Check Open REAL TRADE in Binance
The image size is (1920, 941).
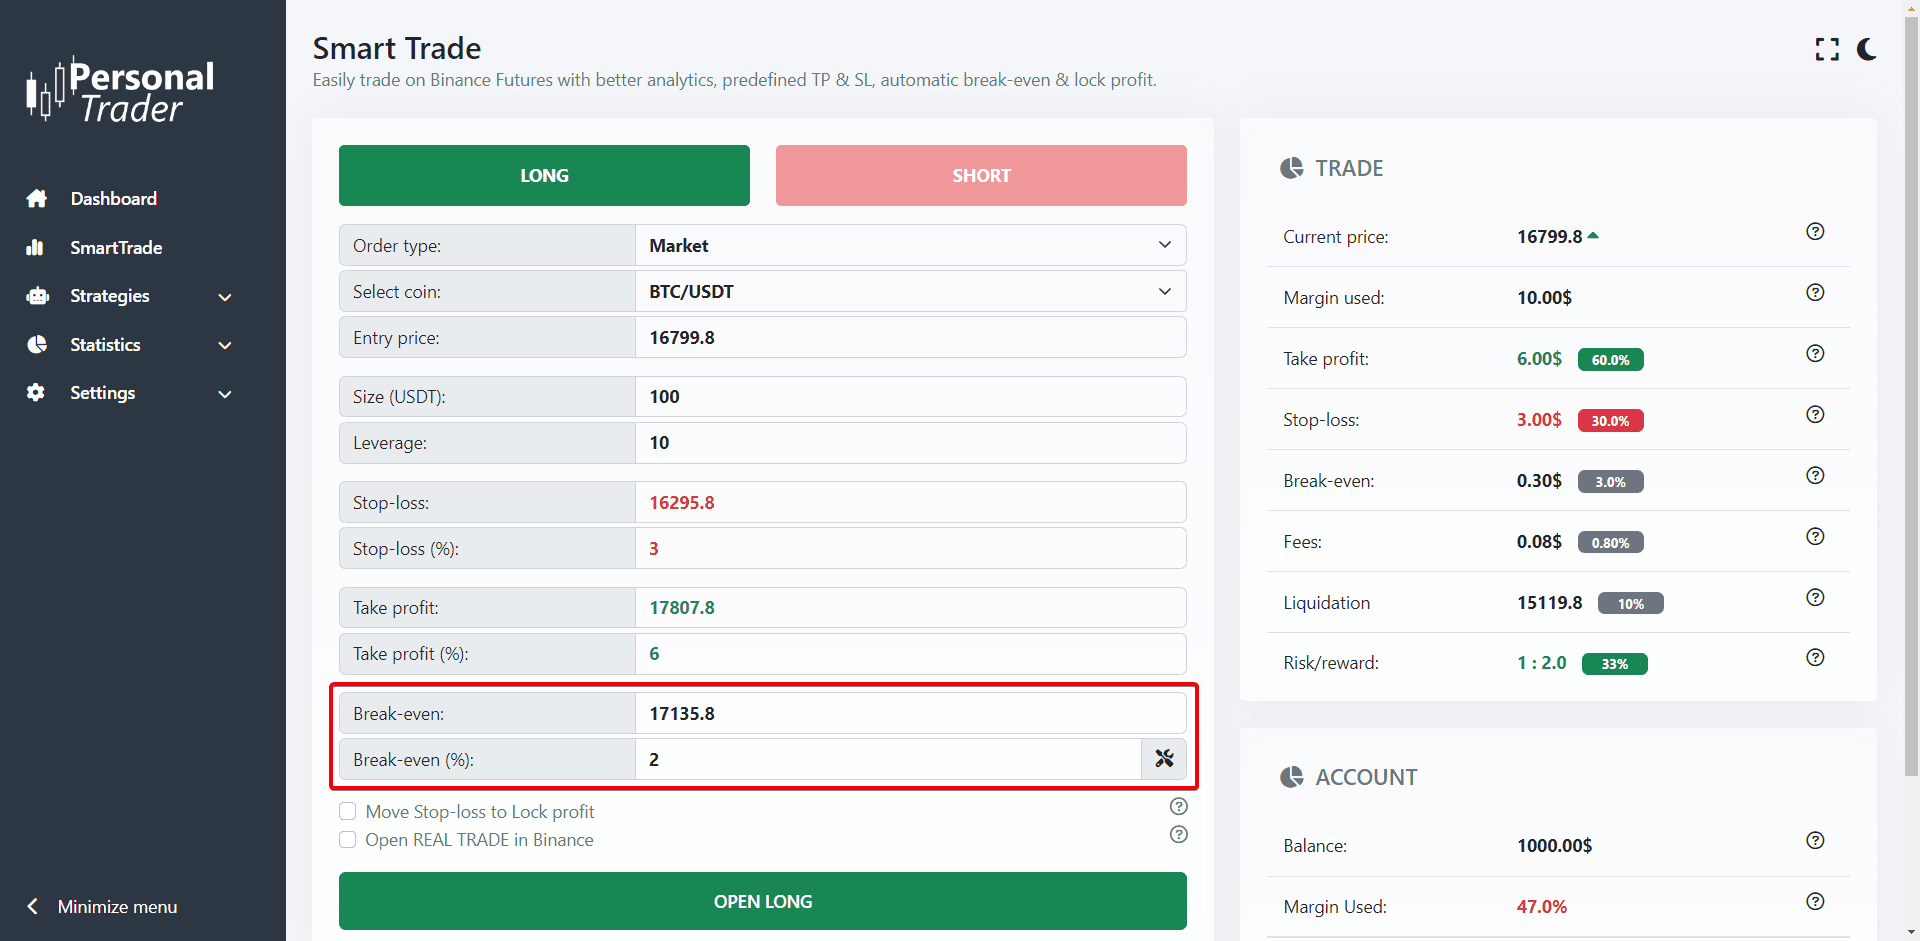coord(348,840)
